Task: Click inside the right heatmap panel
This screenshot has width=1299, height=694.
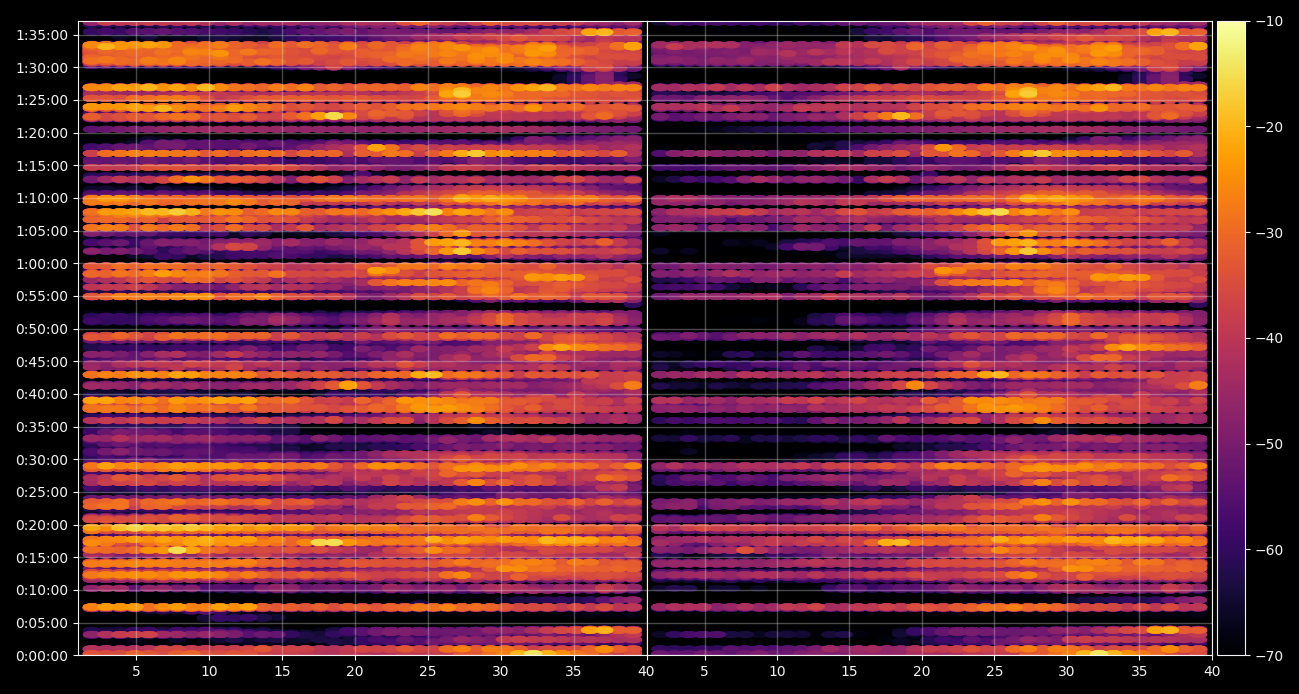Action: pyautogui.click(x=929, y=338)
